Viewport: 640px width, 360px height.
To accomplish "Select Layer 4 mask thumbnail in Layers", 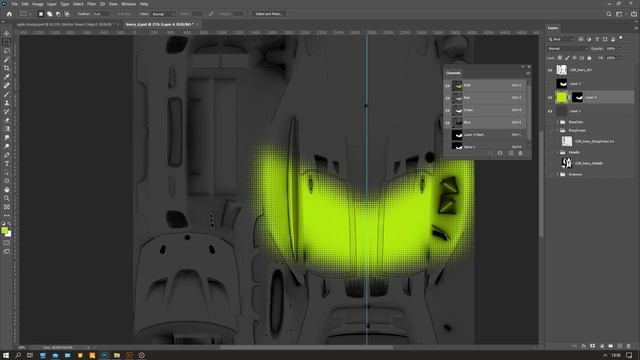I will 577,97.
